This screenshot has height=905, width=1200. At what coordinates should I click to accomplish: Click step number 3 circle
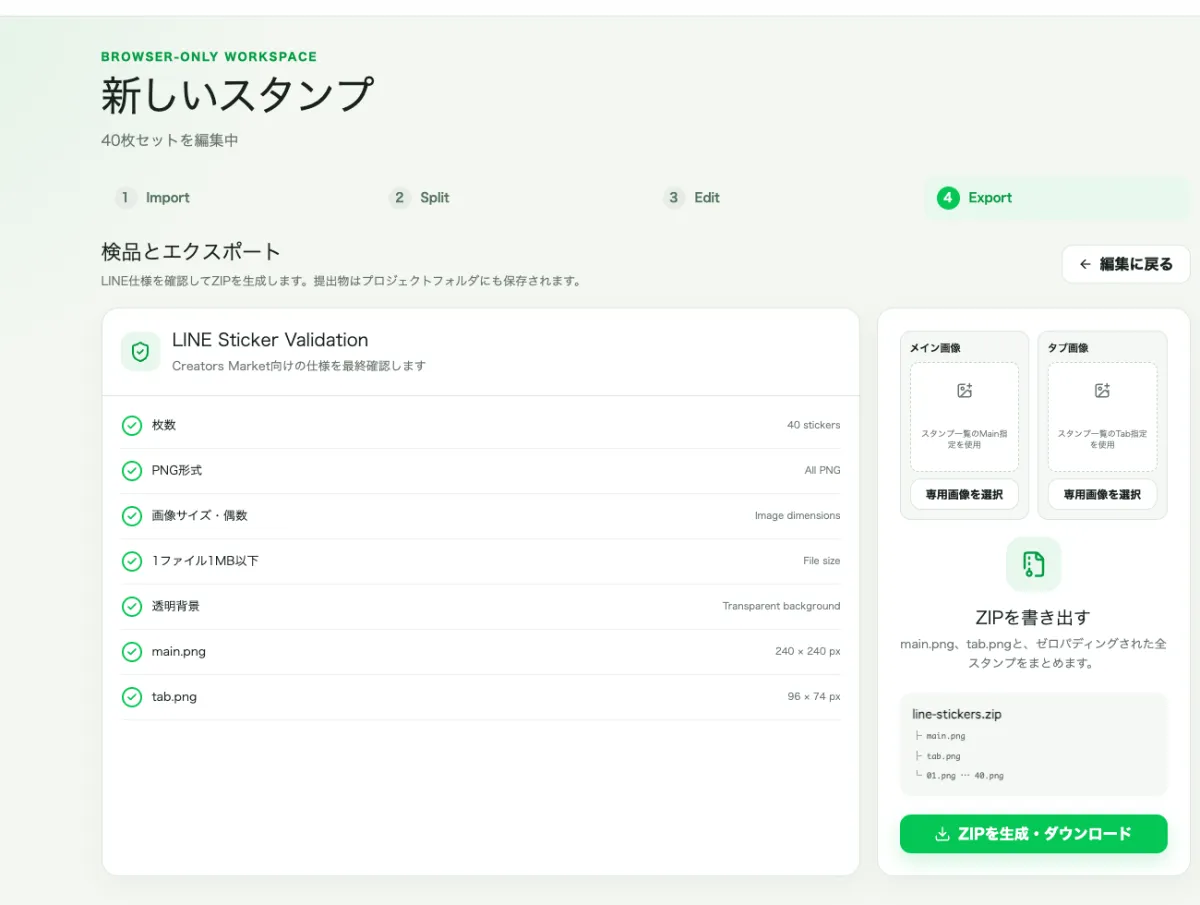coord(674,198)
